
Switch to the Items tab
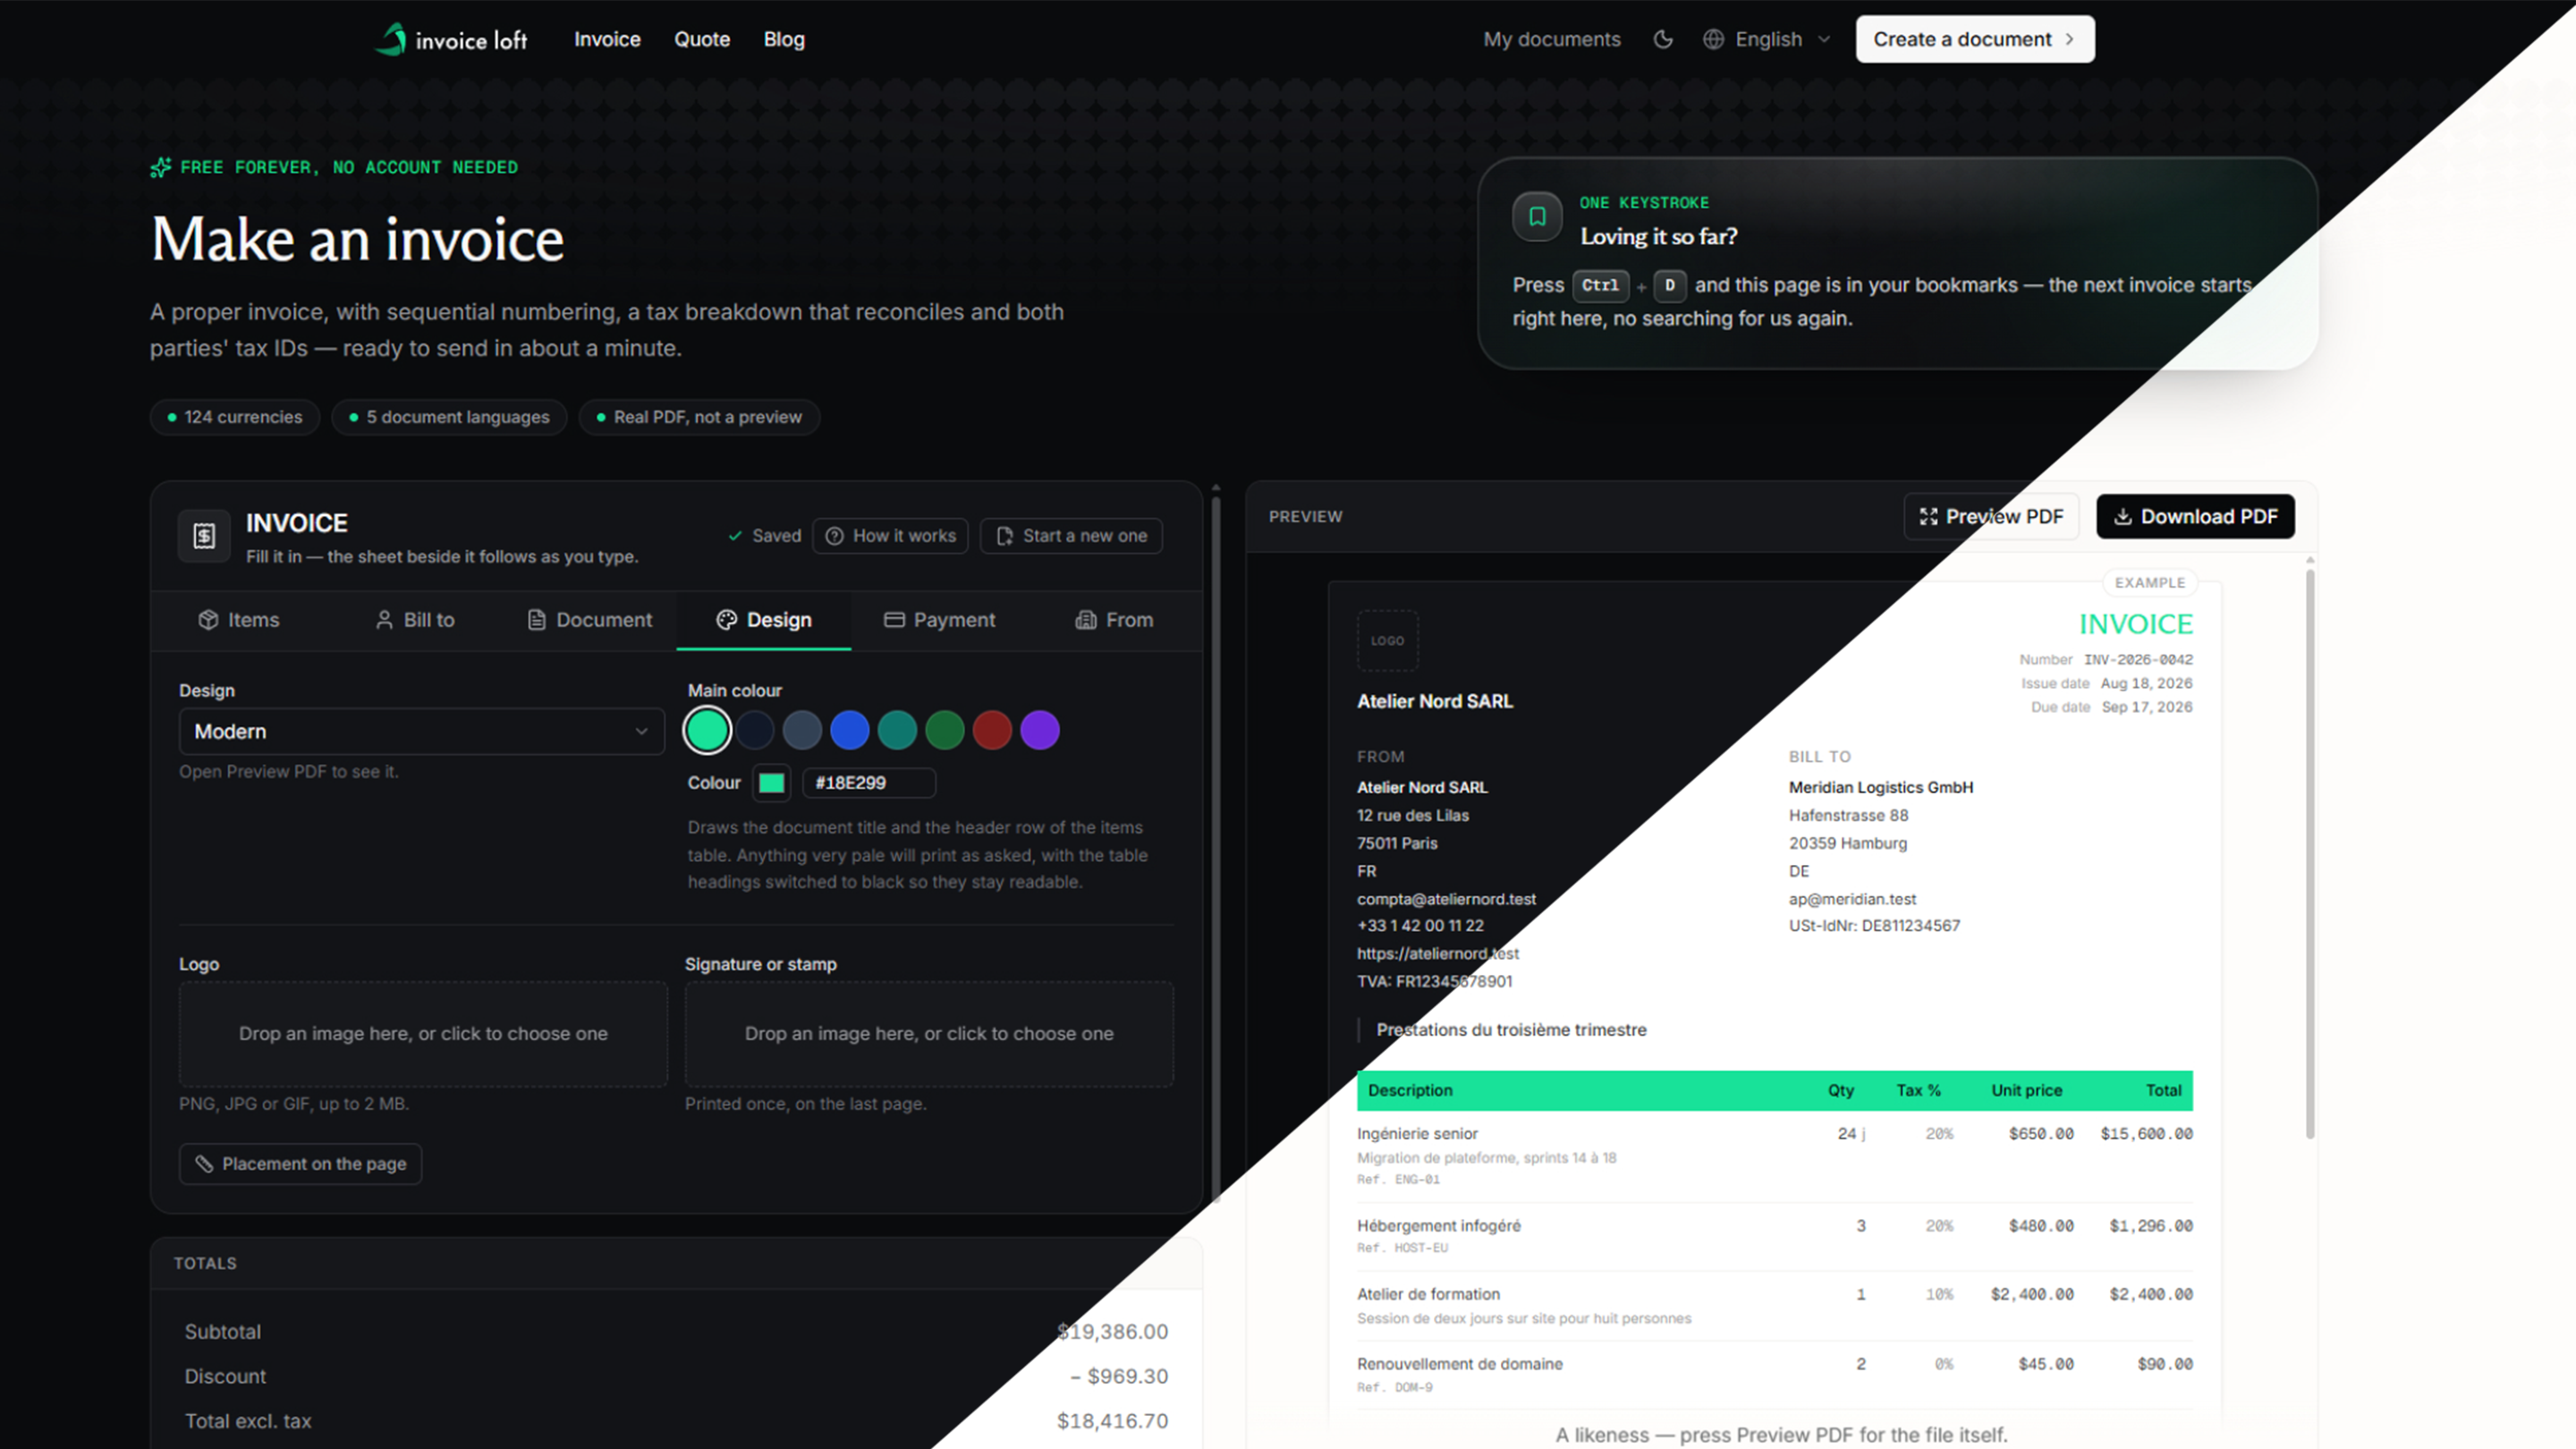point(239,620)
